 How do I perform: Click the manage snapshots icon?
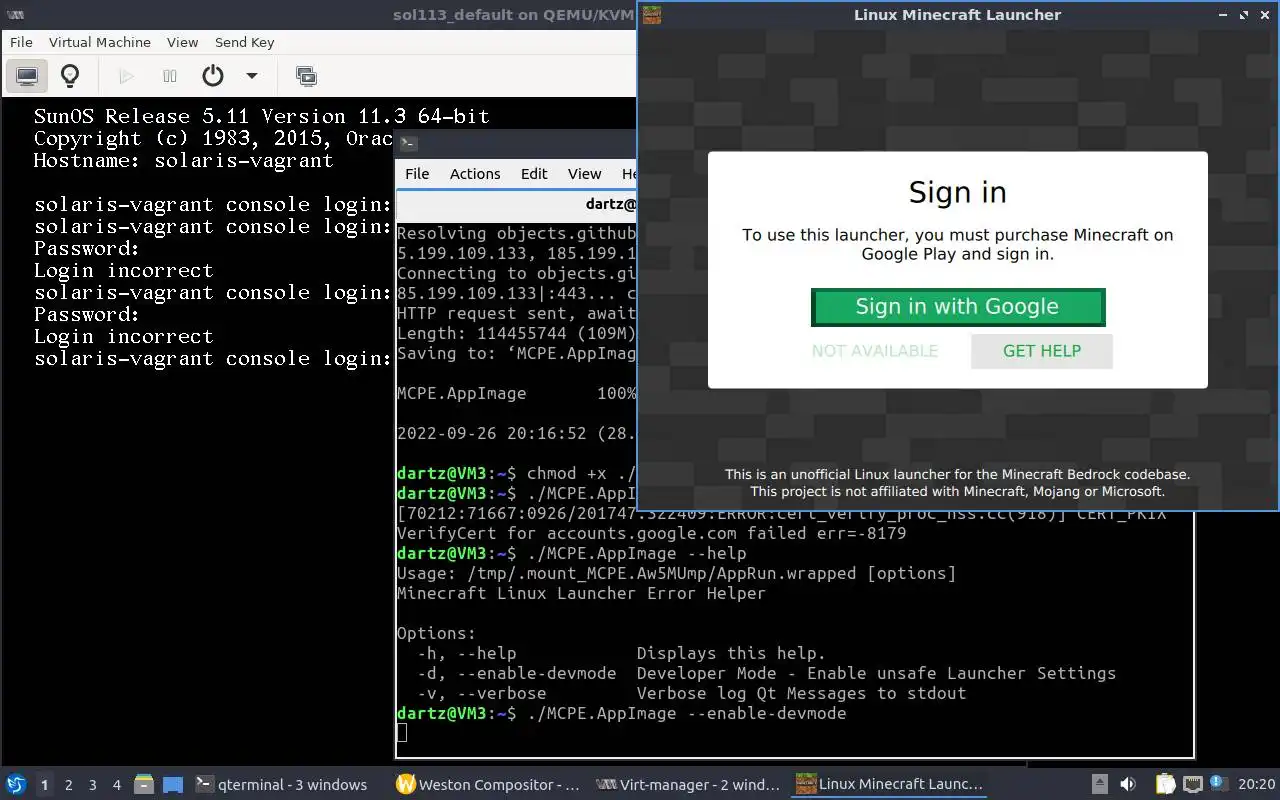(306, 76)
